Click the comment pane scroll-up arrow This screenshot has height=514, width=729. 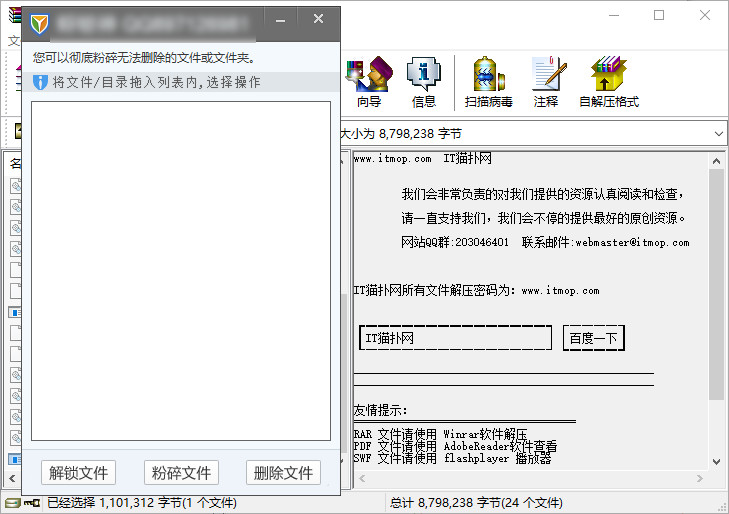point(716,161)
